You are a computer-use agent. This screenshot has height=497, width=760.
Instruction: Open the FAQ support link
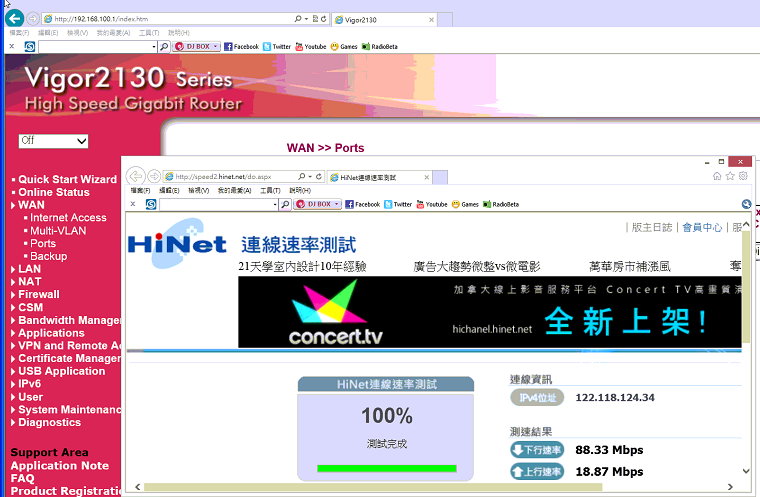click(22, 479)
